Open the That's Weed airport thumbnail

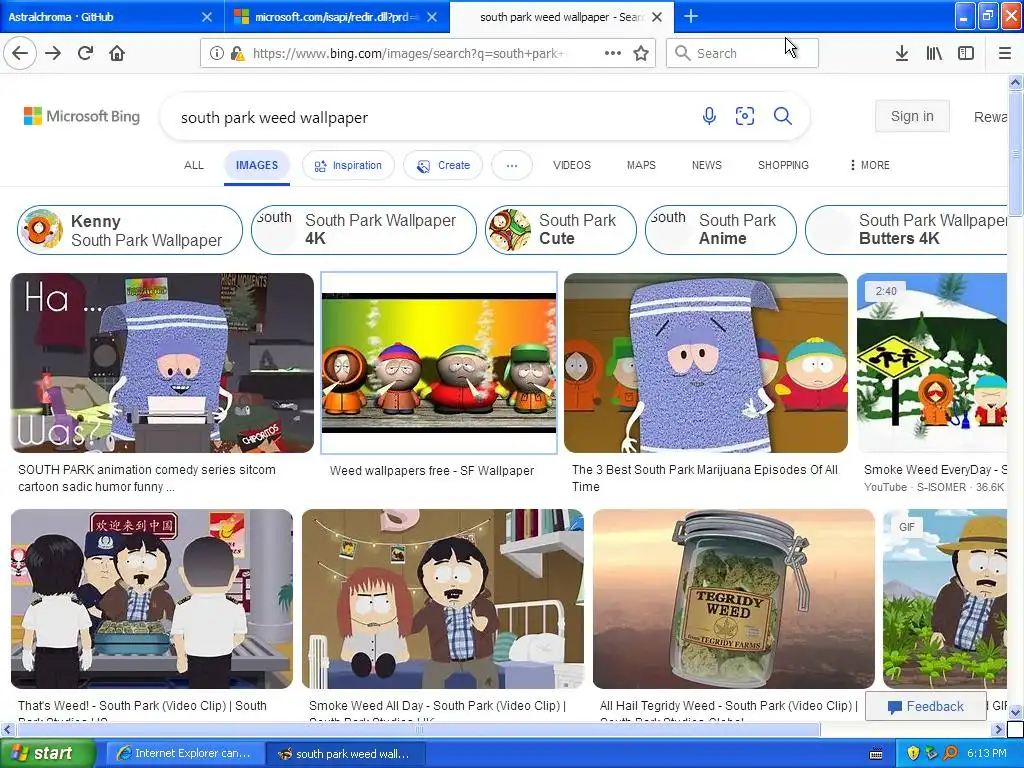coord(152,599)
